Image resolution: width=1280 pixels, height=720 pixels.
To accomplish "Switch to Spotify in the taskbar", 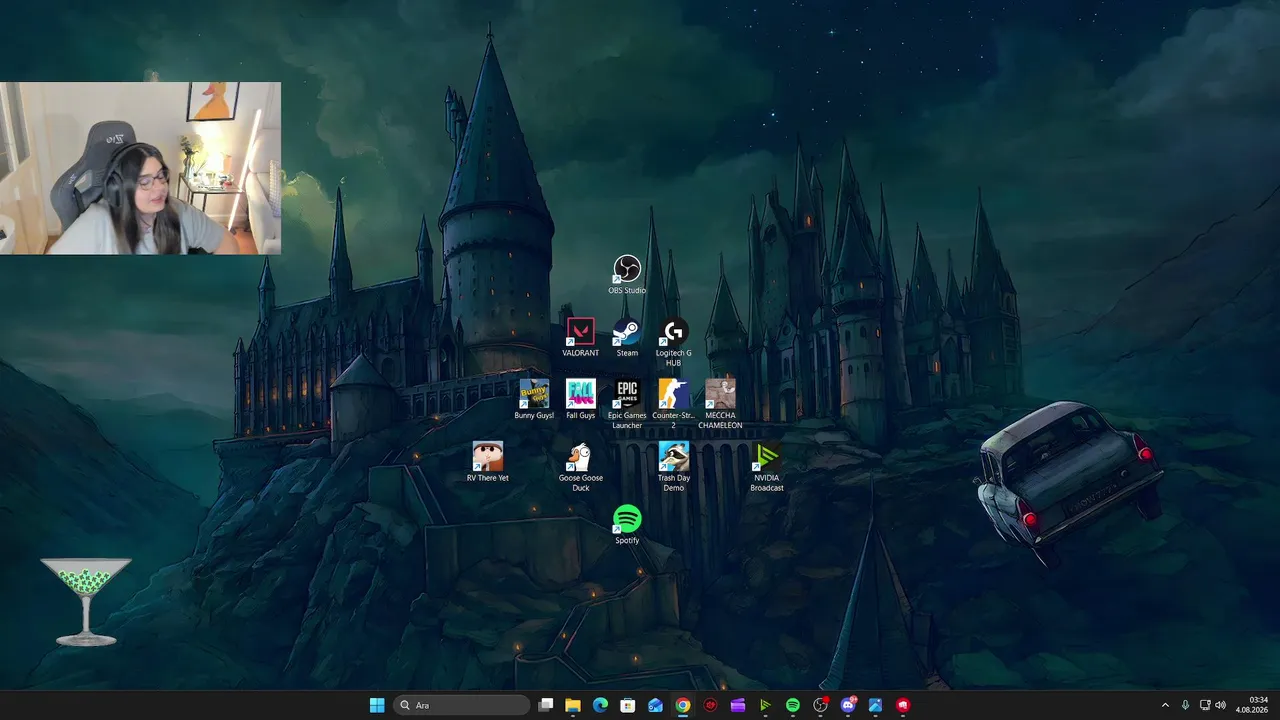I will [x=793, y=705].
